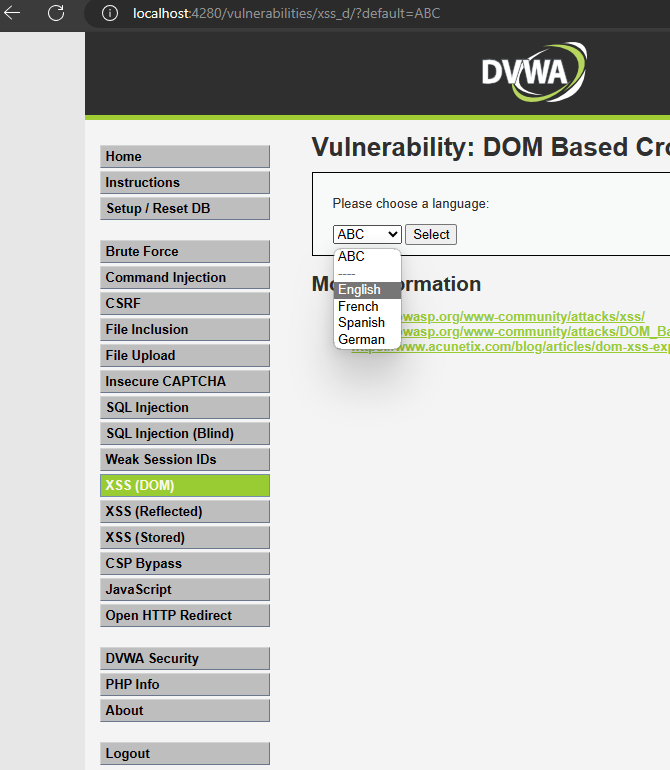Viewport: 670px width, 770px height.
Task: Navigate to SQL Injection (Blind)
Action: pos(185,434)
